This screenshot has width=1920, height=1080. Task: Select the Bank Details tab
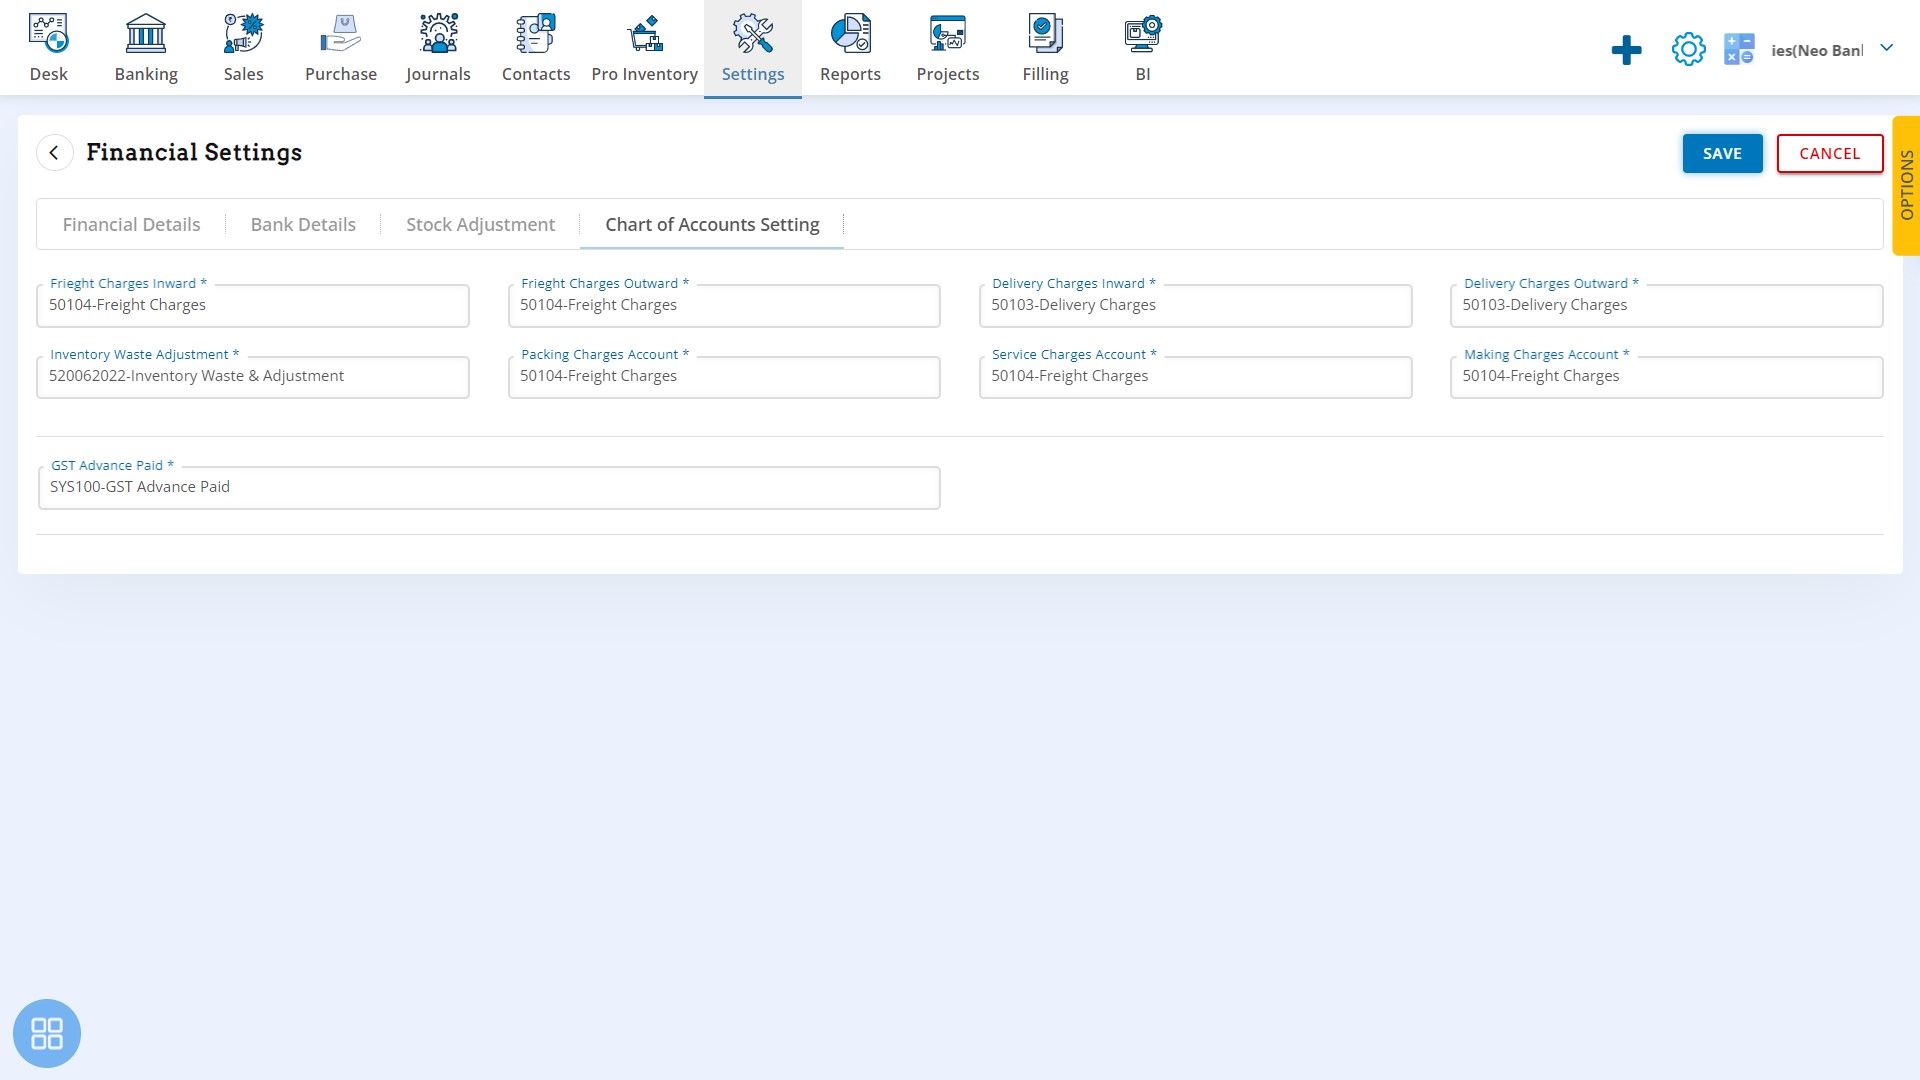302,224
